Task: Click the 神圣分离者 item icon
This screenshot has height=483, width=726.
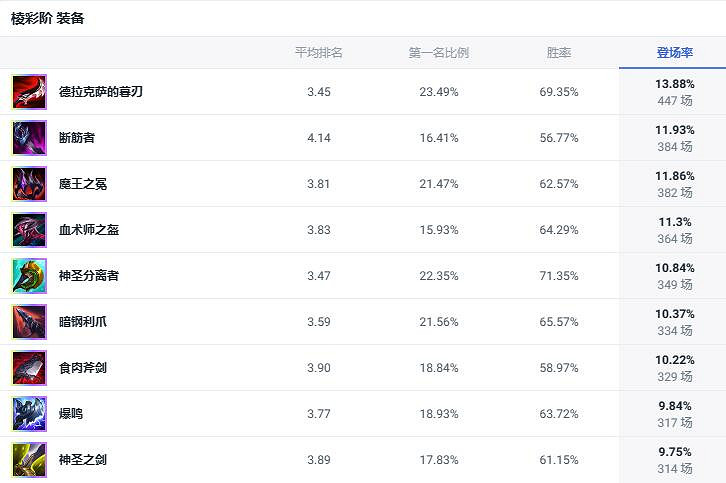Action: click(29, 276)
